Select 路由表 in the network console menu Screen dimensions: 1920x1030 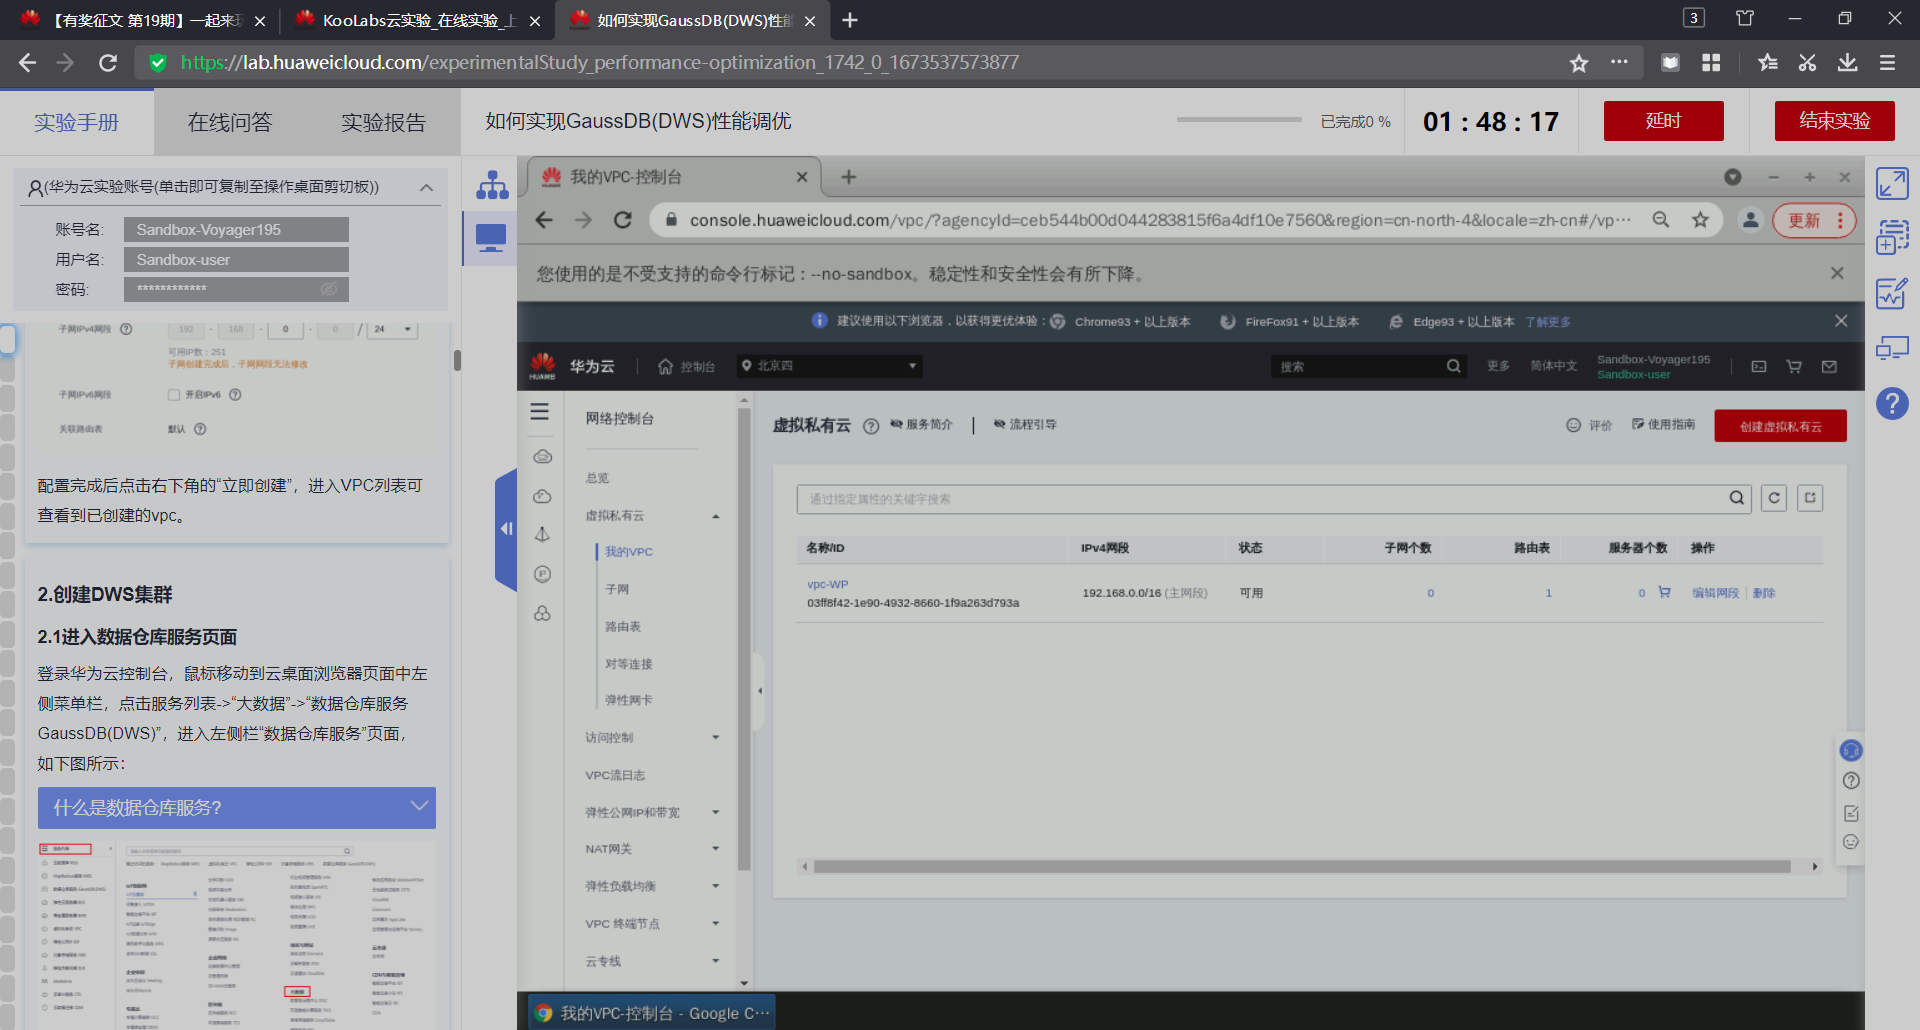click(623, 627)
